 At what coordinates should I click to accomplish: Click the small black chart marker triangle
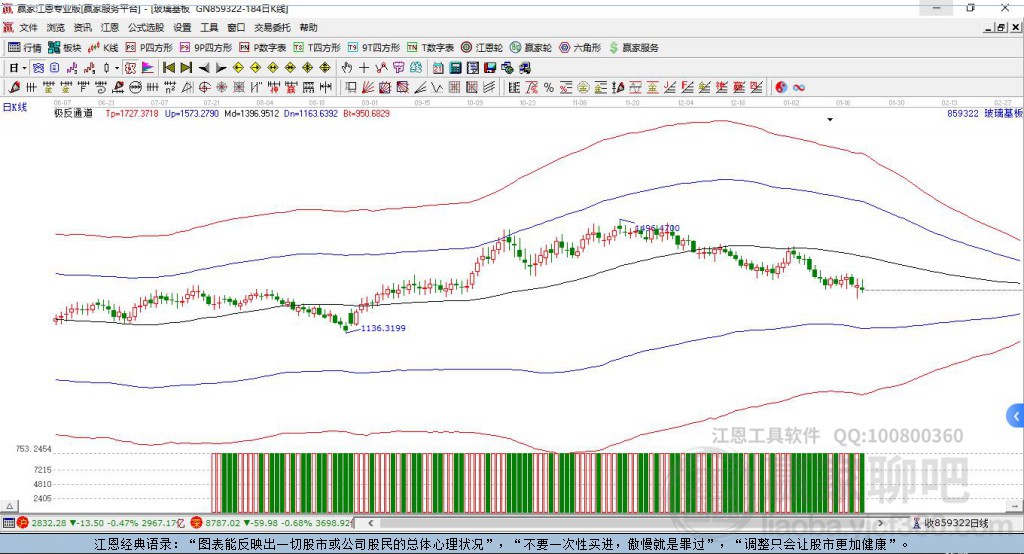[830, 120]
